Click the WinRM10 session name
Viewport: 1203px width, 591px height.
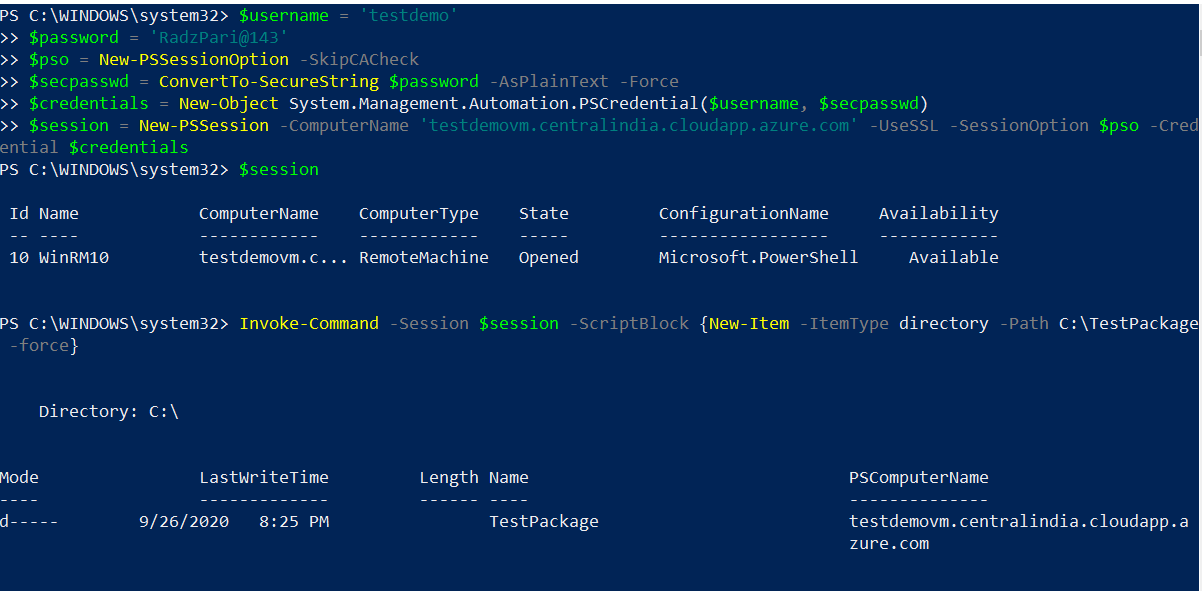pos(74,257)
